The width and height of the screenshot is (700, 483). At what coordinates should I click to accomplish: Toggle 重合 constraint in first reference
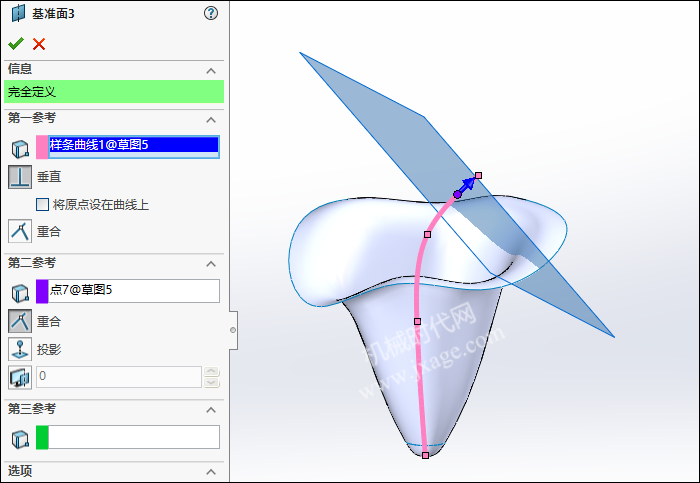tap(20, 231)
